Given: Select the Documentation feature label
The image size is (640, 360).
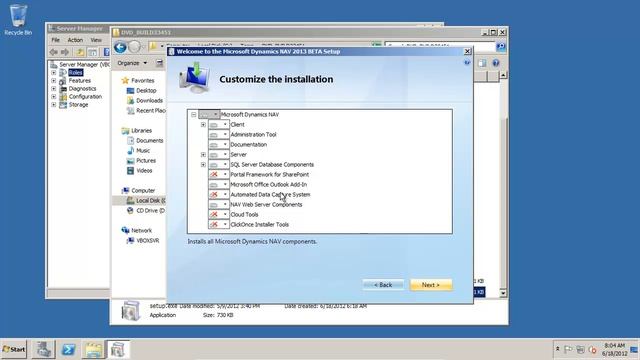Looking at the screenshot, I should pyautogui.click(x=249, y=144).
